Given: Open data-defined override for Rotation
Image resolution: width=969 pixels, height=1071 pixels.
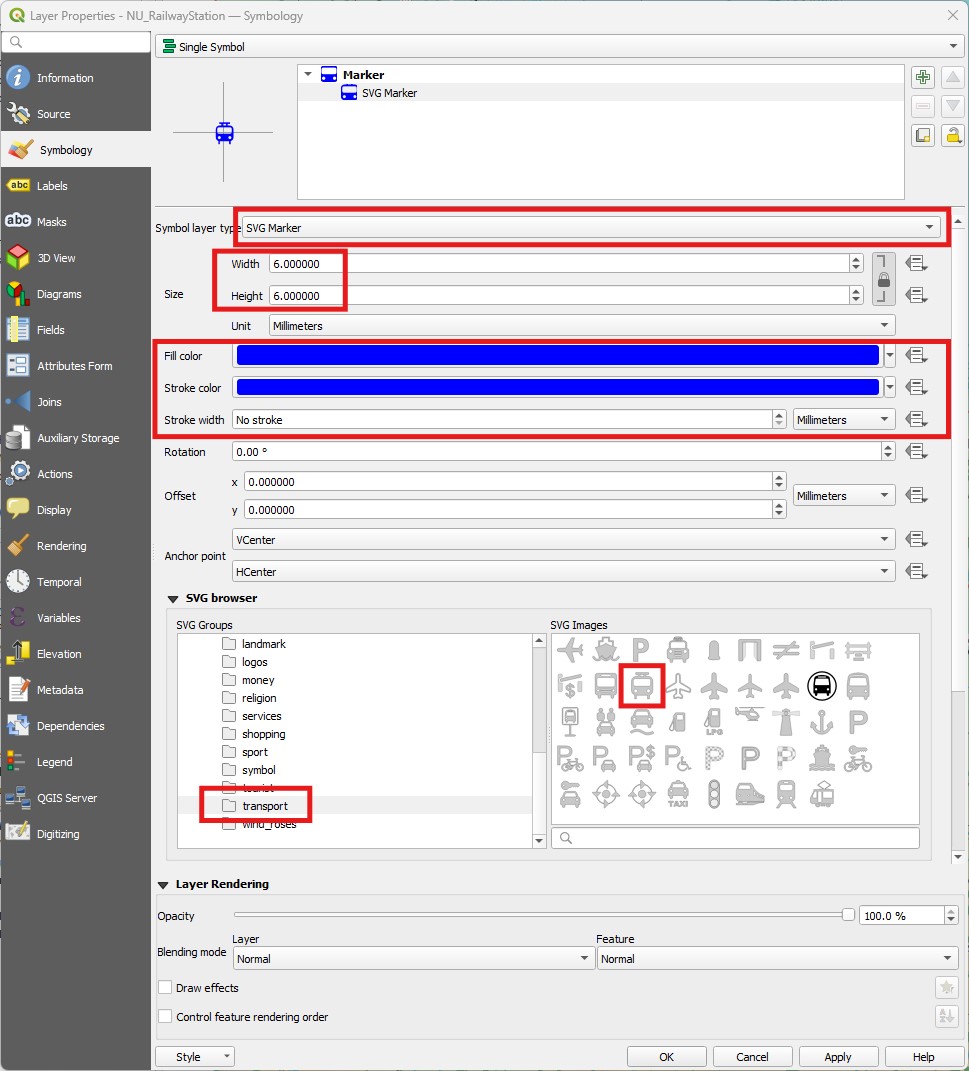Looking at the screenshot, I should [x=916, y=451].
